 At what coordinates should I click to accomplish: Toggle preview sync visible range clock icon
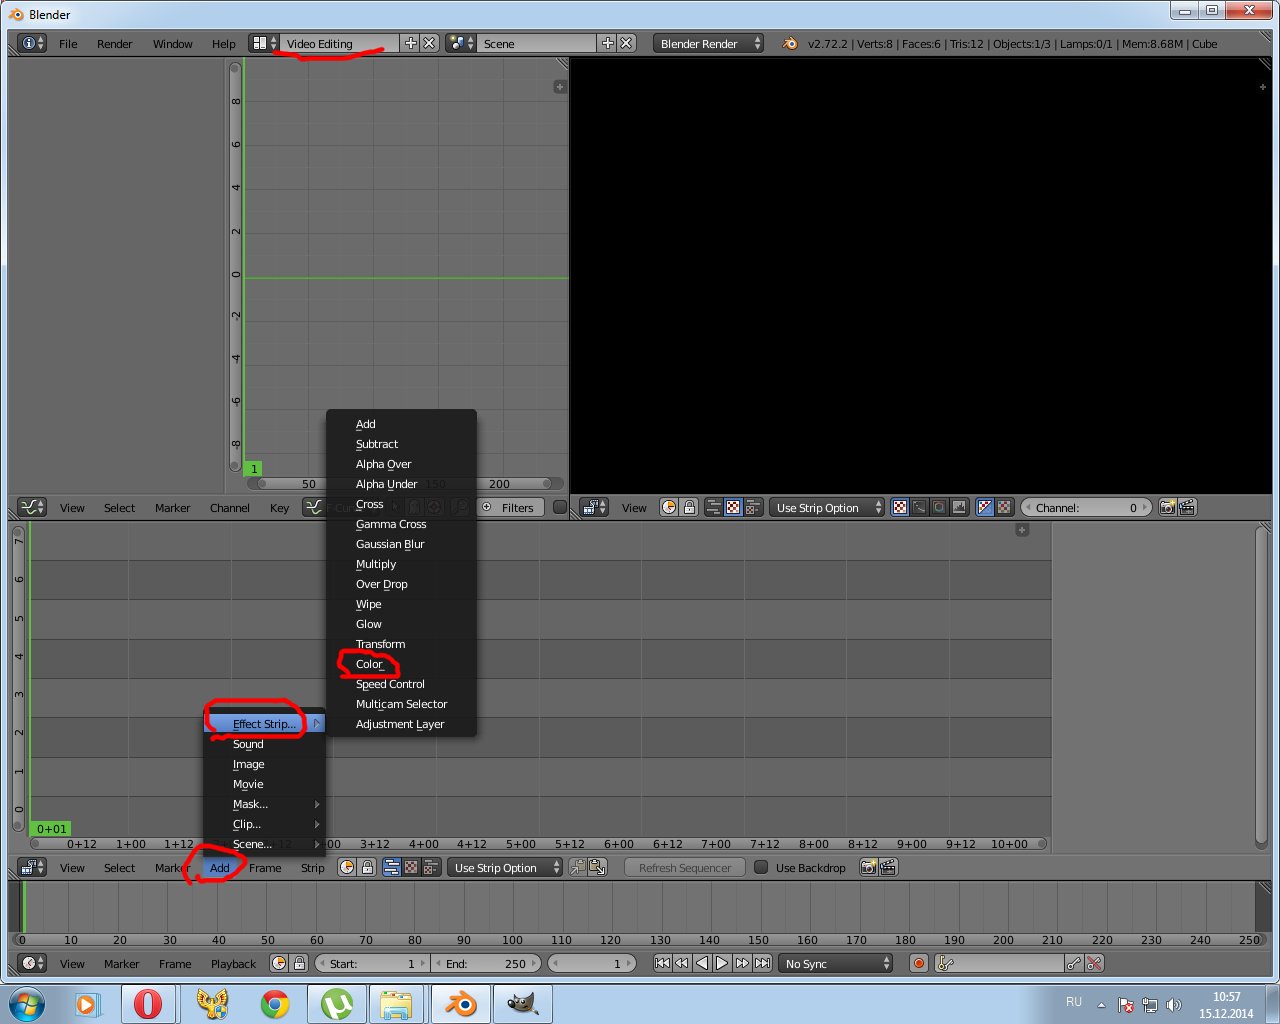669,507
